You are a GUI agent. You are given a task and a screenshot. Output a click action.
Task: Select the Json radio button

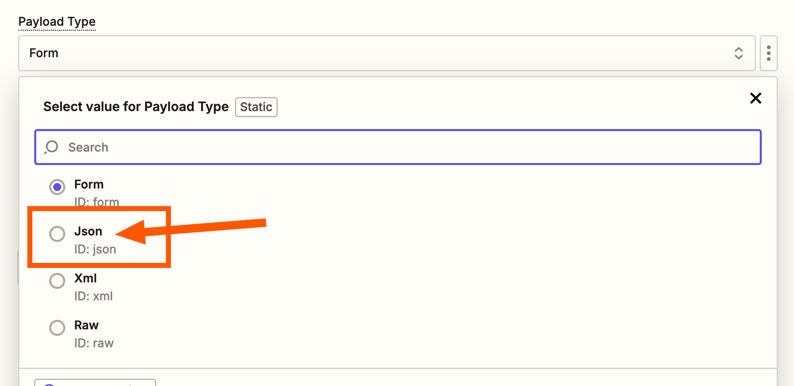click(57, 234)
